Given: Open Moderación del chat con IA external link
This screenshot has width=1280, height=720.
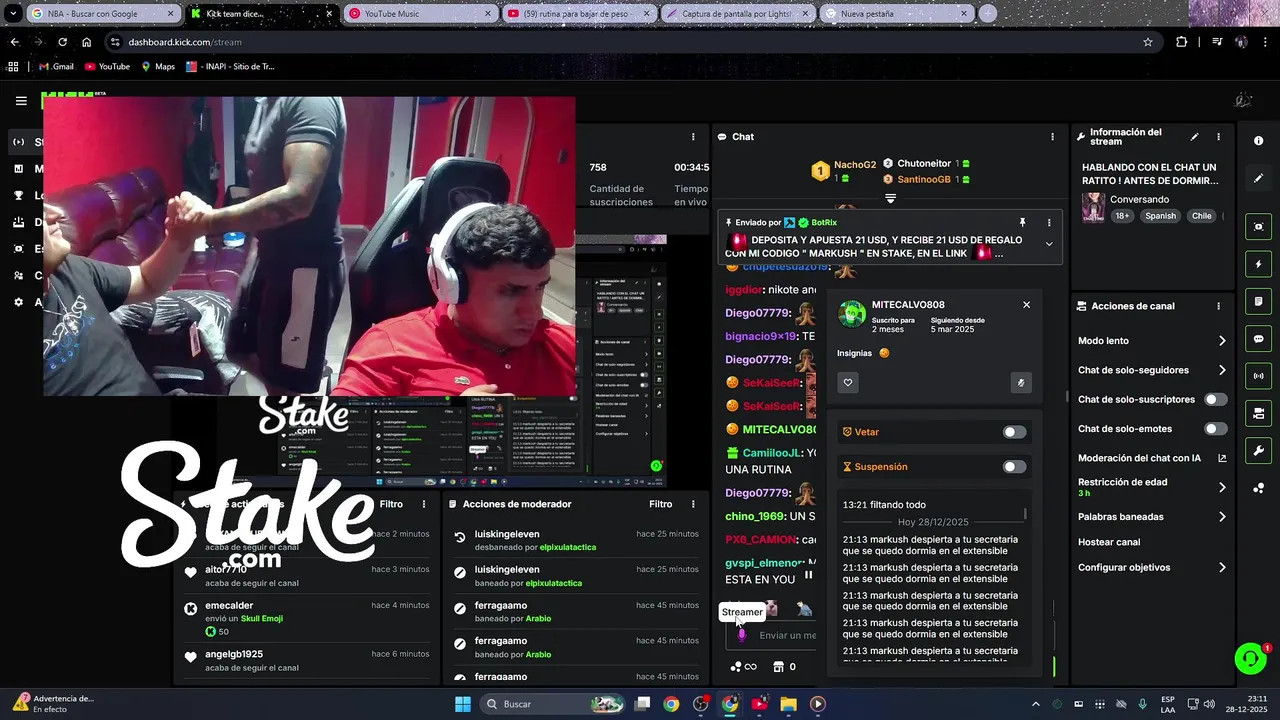Looking at the screenshot, I should (1222, 458).
